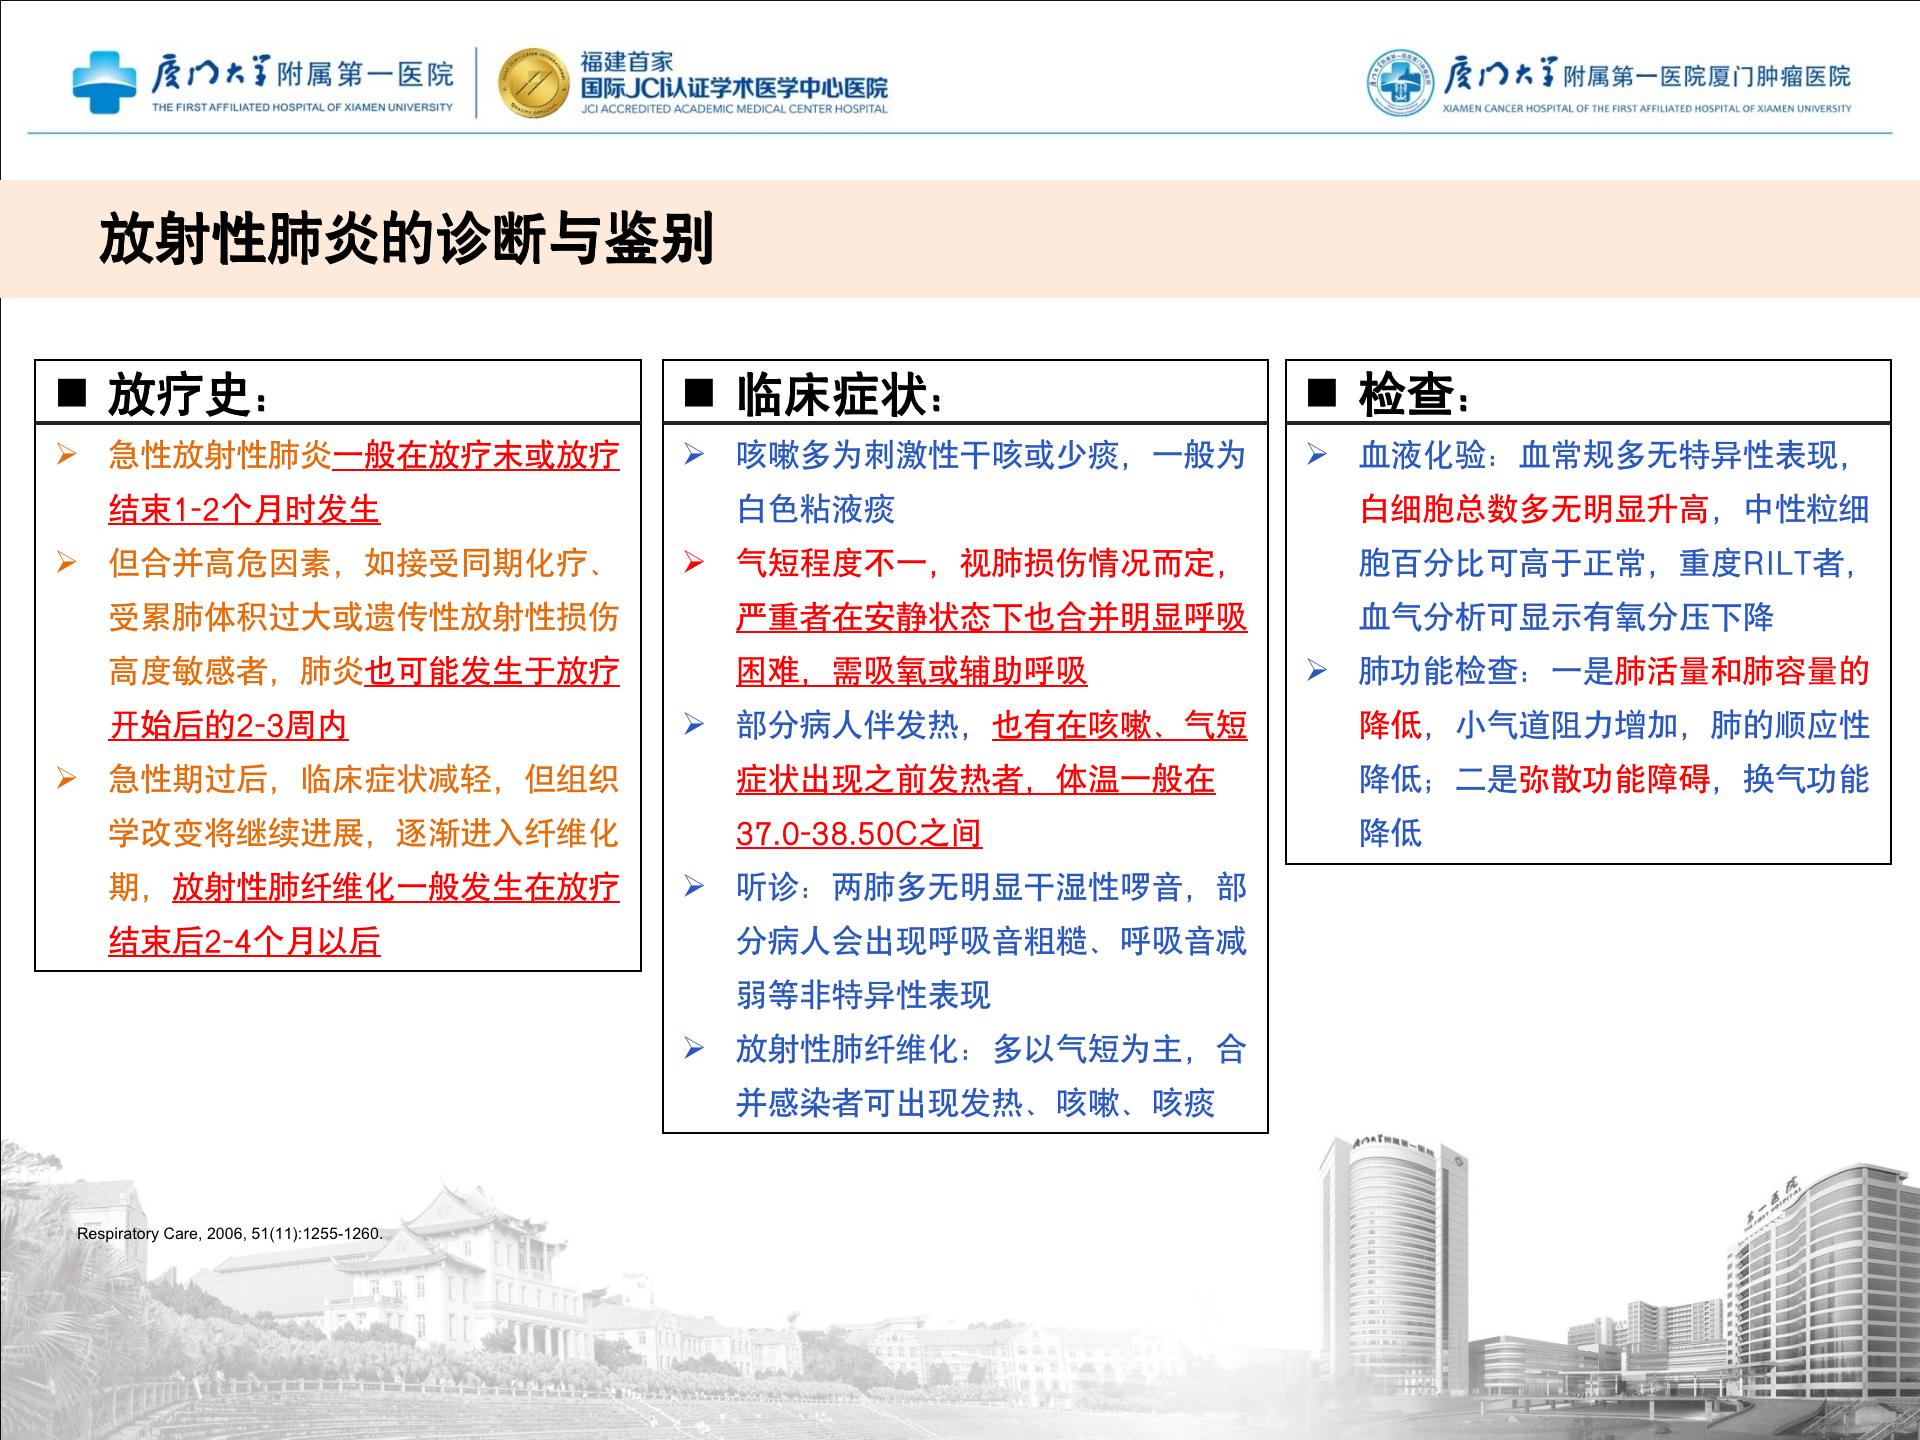Click the arrow bullet before 血液化验
The width and height of the screenshot is (1920, 1440).
1318,455
